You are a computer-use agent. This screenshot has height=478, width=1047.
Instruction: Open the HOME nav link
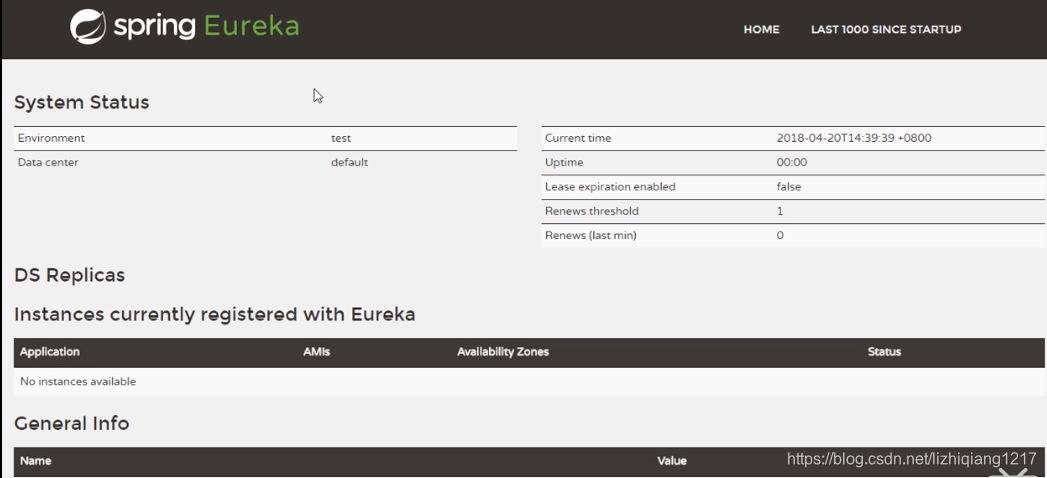coord(761,29)
